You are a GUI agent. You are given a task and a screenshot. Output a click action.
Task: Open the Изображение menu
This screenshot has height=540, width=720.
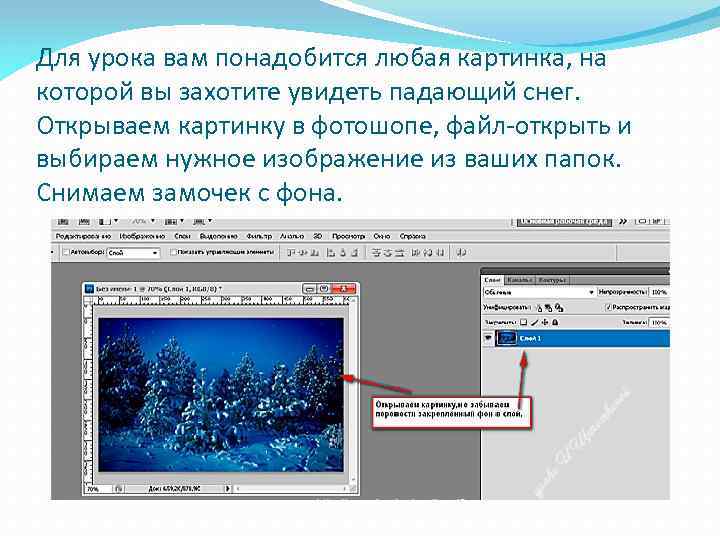click(142, 236)
